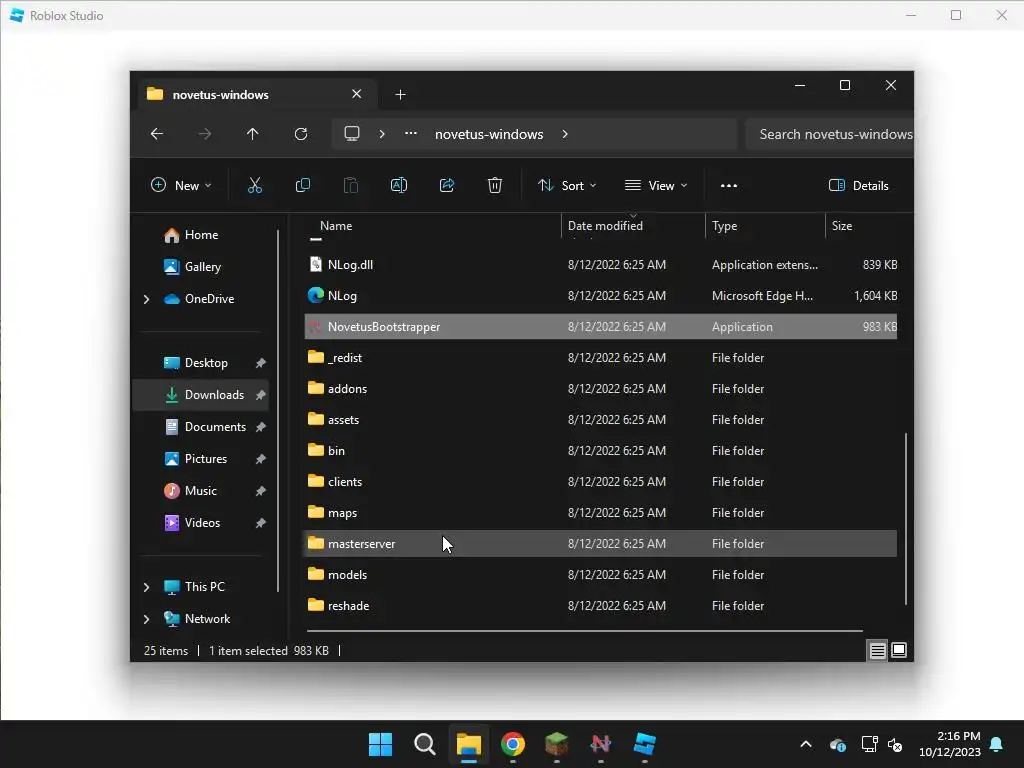Open the Sort dropdown
Image resolution: width=1024 pixels, height=768 pixels.
[567, 185]
